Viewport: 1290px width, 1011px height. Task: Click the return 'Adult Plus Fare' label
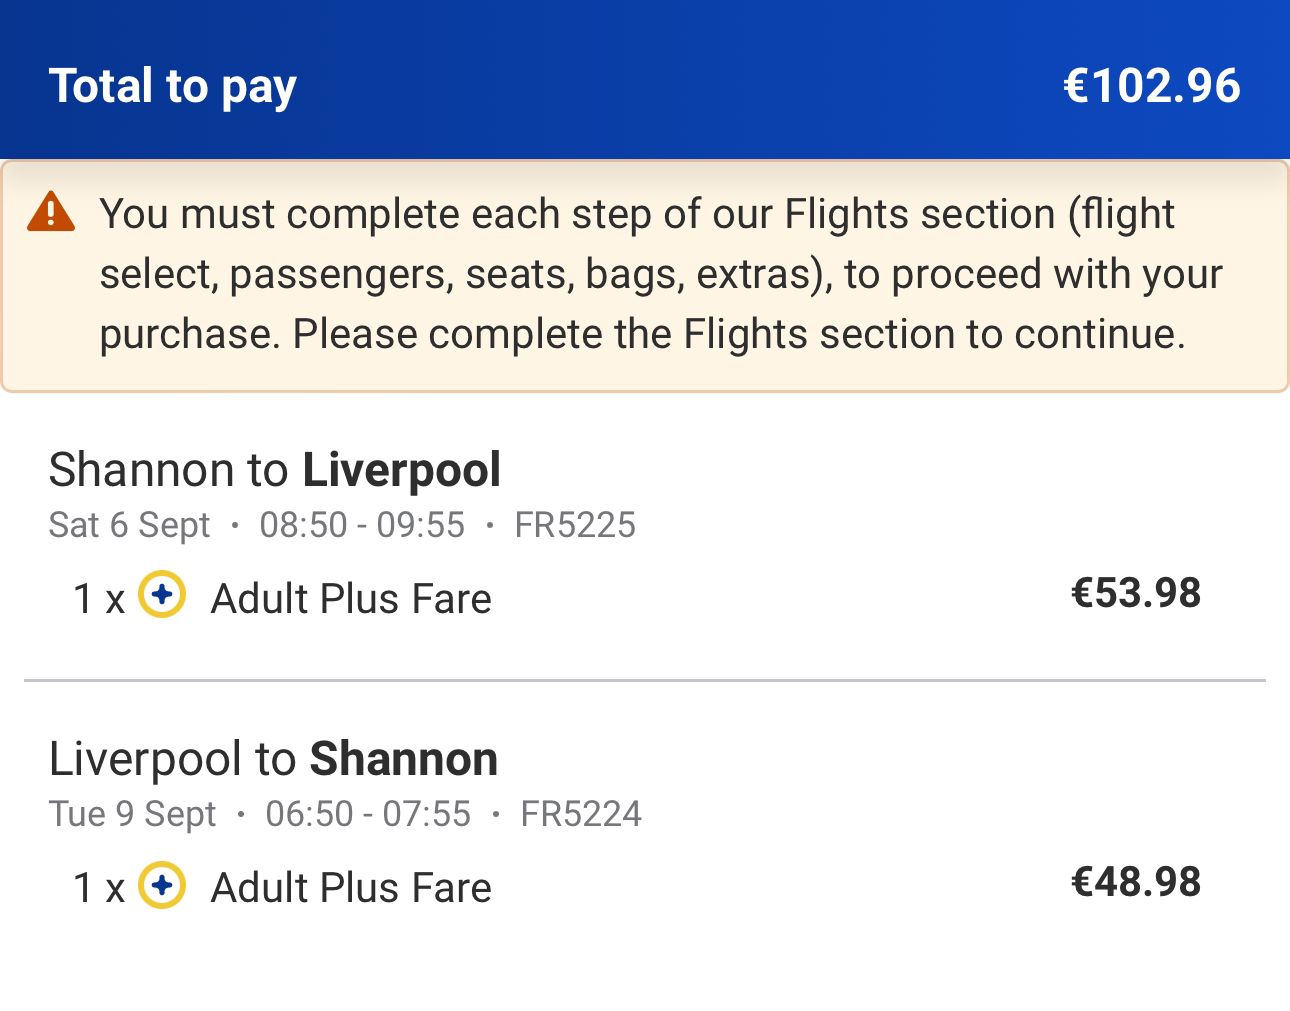tap(351, 888)
